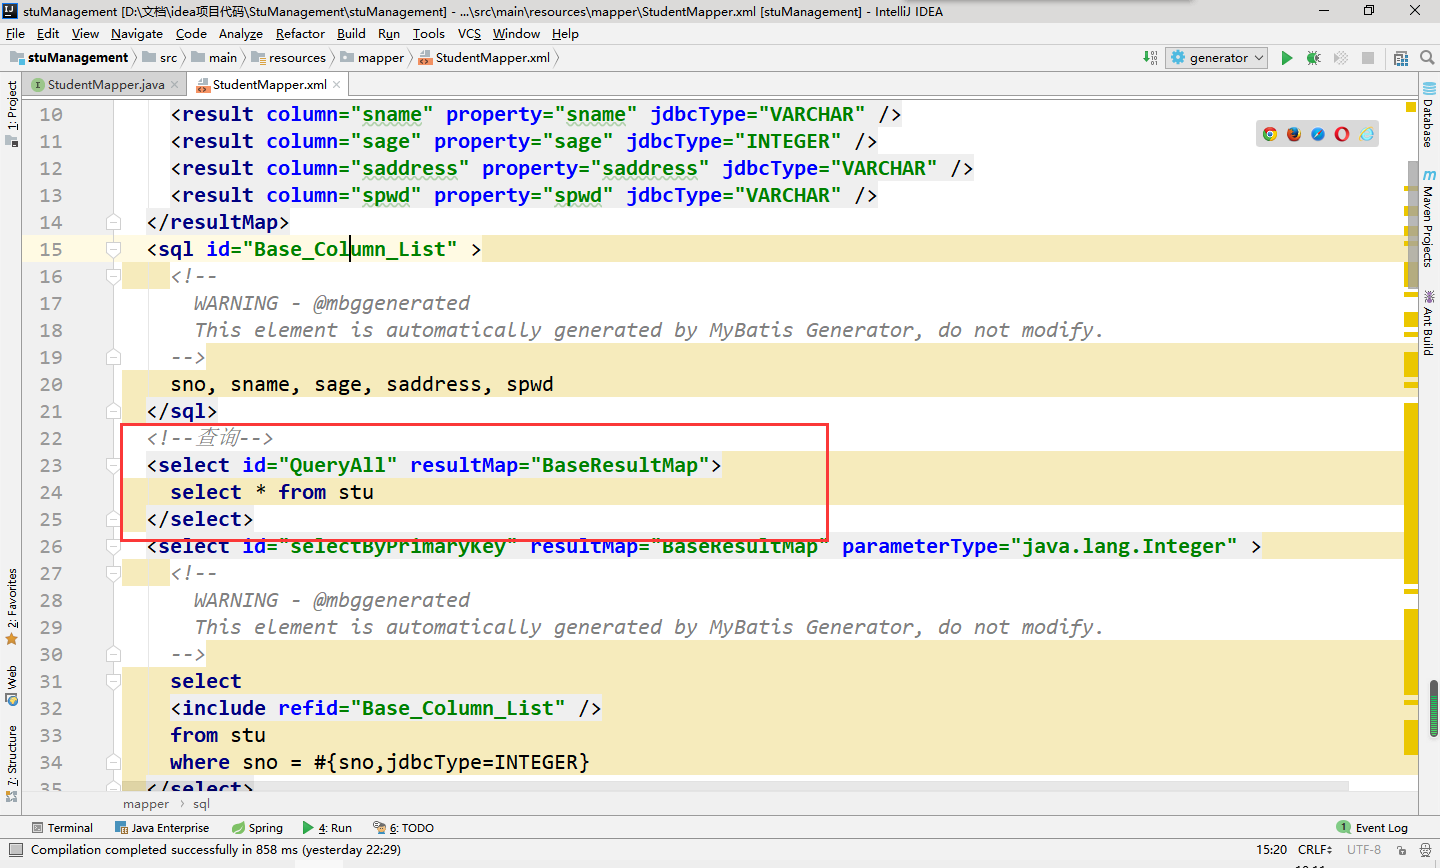Open the Navigate menu
The width and height of the screenshot is (1440, 868).
137,34
